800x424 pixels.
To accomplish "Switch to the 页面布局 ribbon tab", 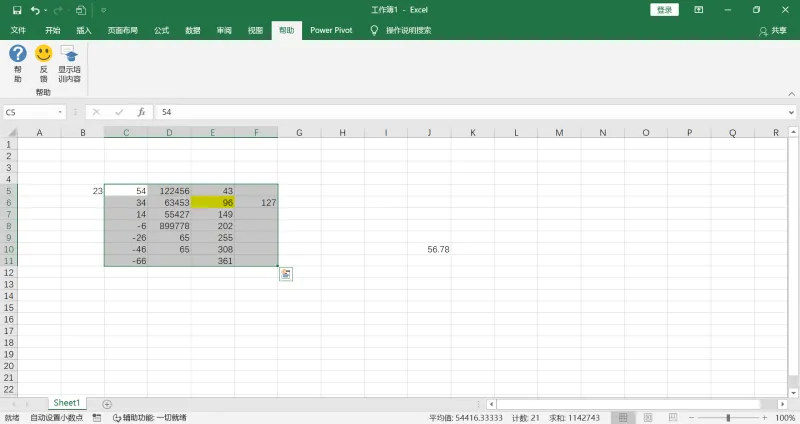I will point(122,30).
